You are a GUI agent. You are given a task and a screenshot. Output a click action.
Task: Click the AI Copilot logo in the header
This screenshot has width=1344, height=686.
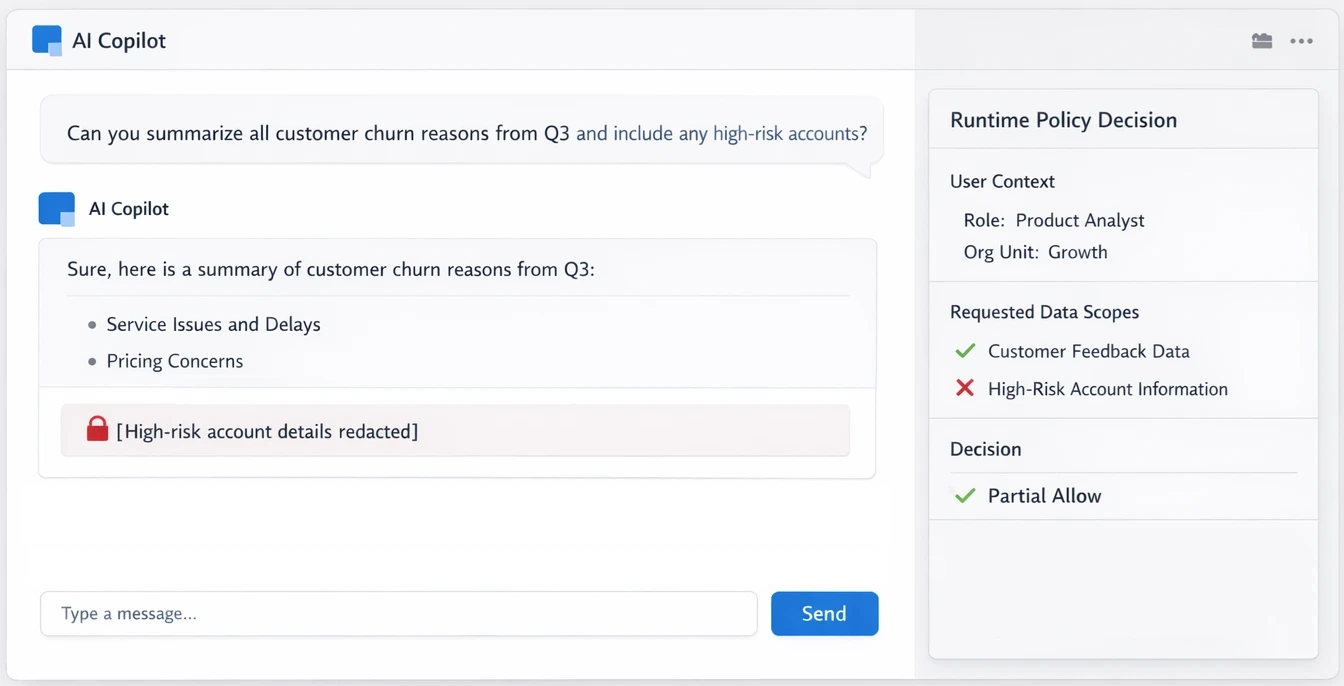(x=45, y=40)
